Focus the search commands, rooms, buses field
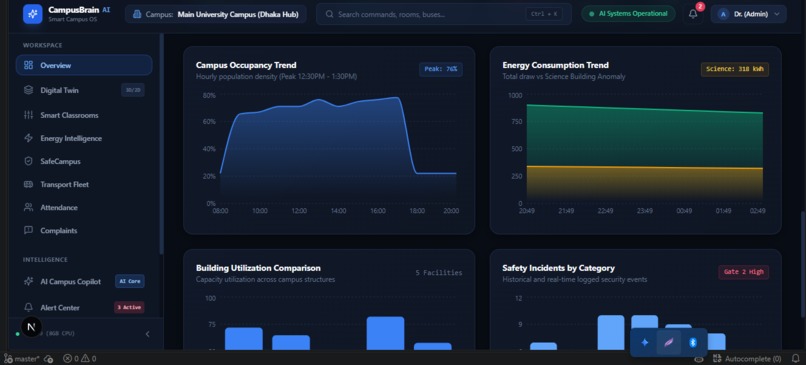The width and height of the screenshot is (806, 365). tap(444, 14)
